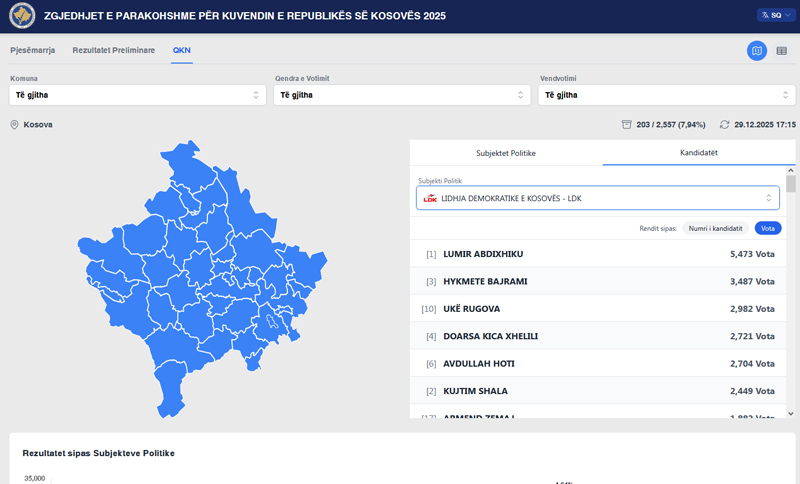Select candidate Hykmete Bajrami row

click(x=598, y=281)
